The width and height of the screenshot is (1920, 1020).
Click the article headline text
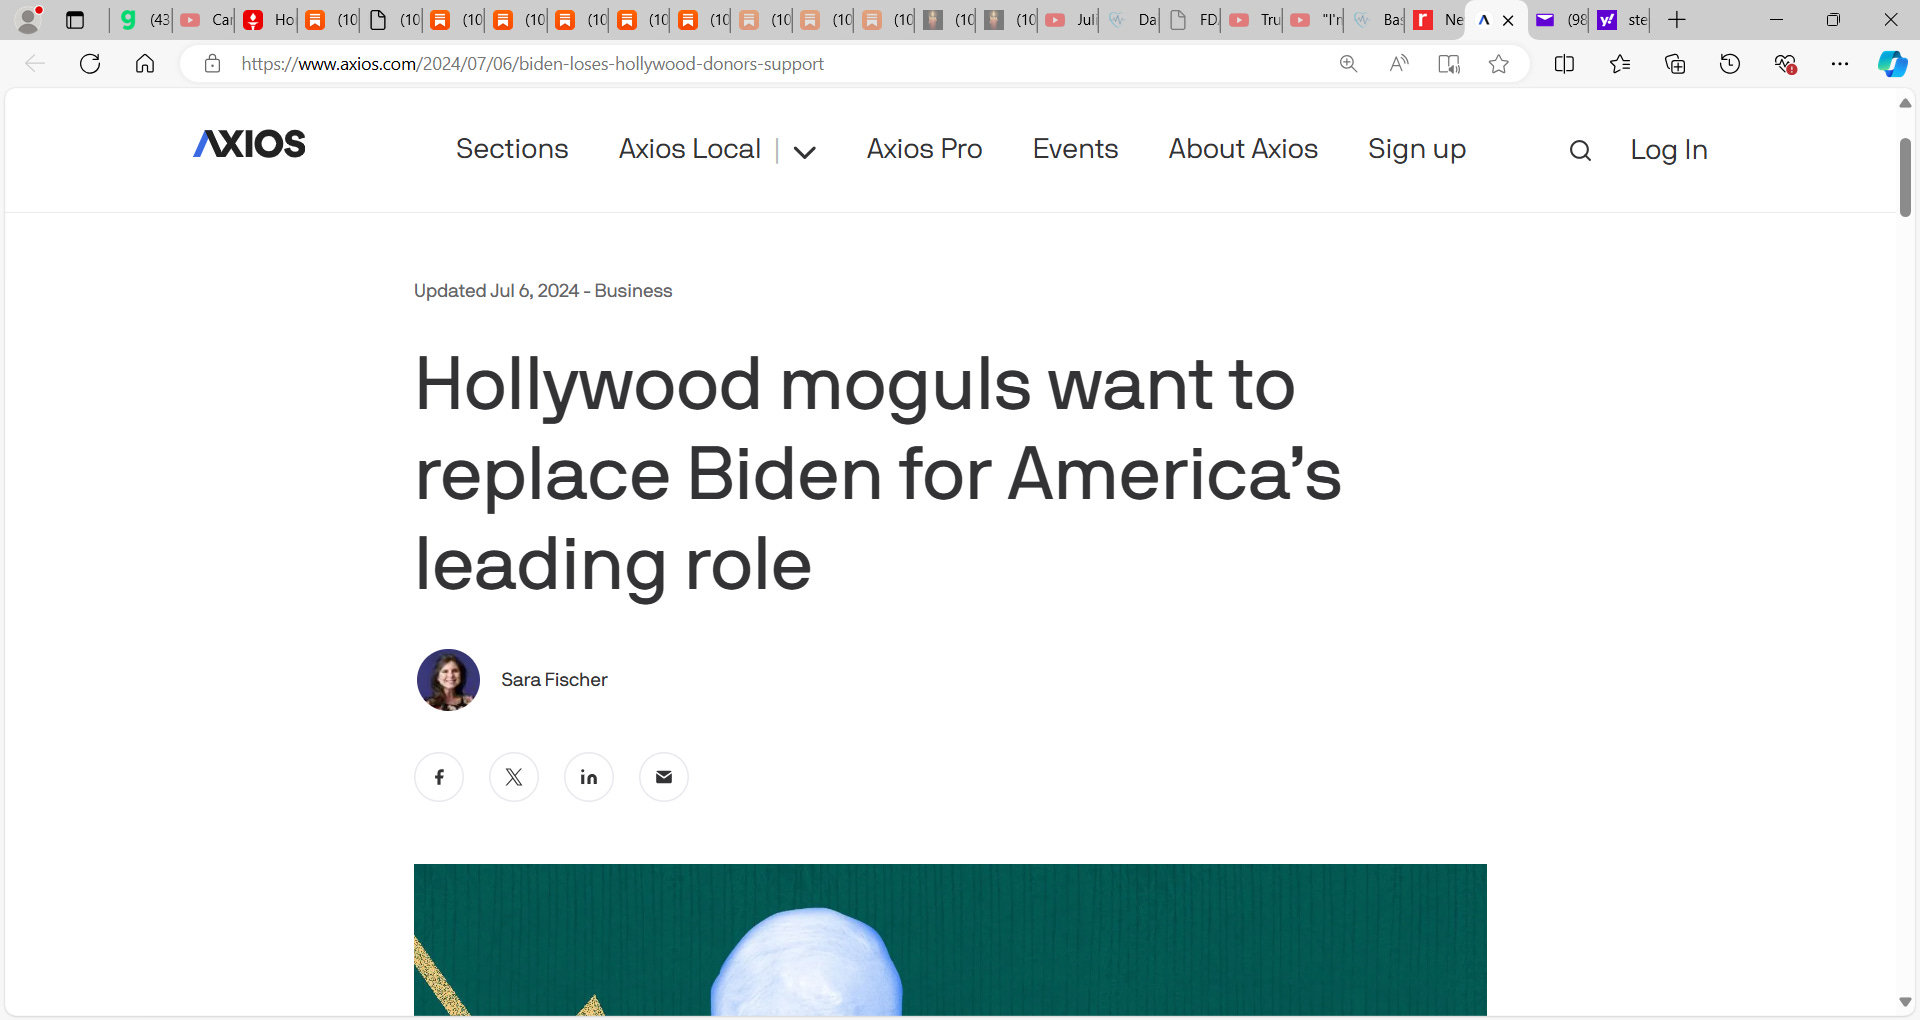point(878,474)
